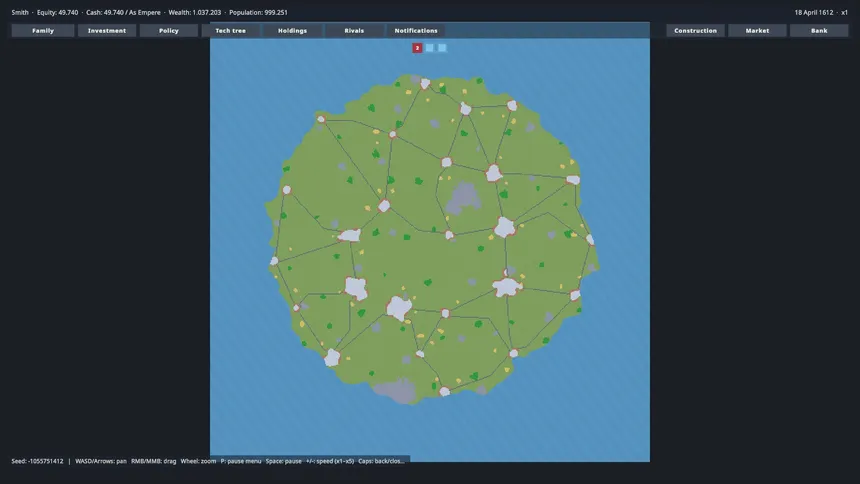Viewport: 860px width, 484px height.
Task: Switch to the Tech tree tab
Action: tap(231, 31)
